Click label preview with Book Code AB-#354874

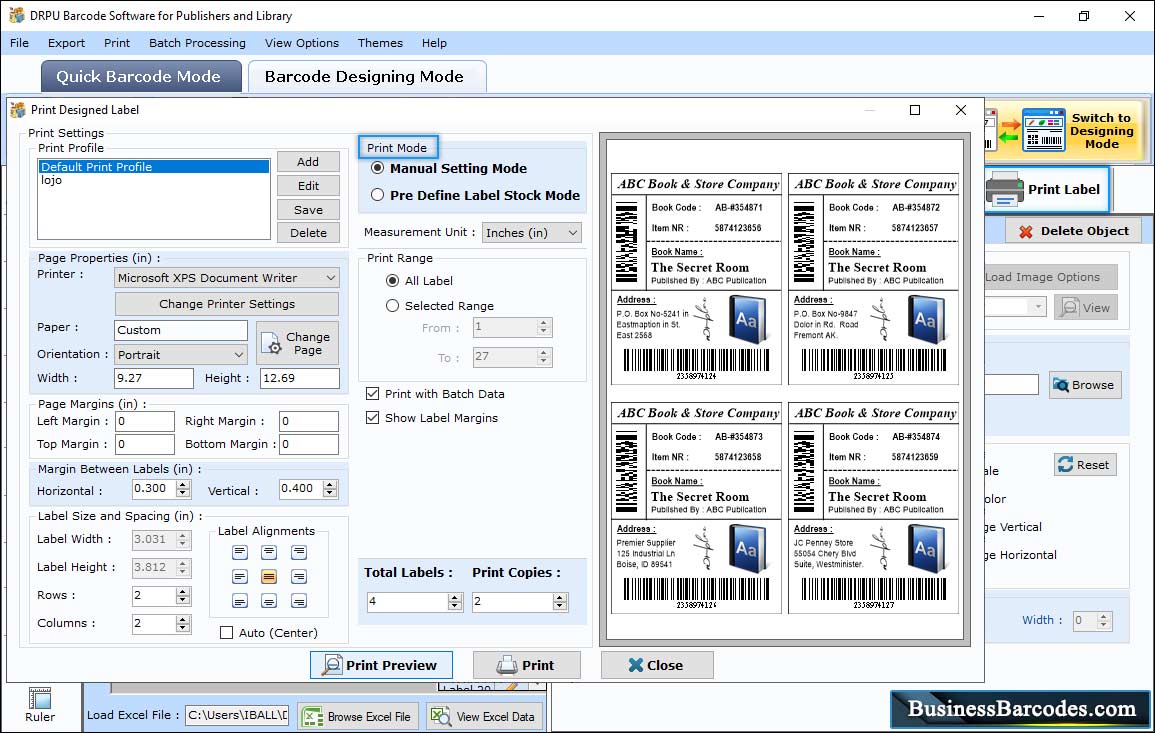tap(874, 508)
